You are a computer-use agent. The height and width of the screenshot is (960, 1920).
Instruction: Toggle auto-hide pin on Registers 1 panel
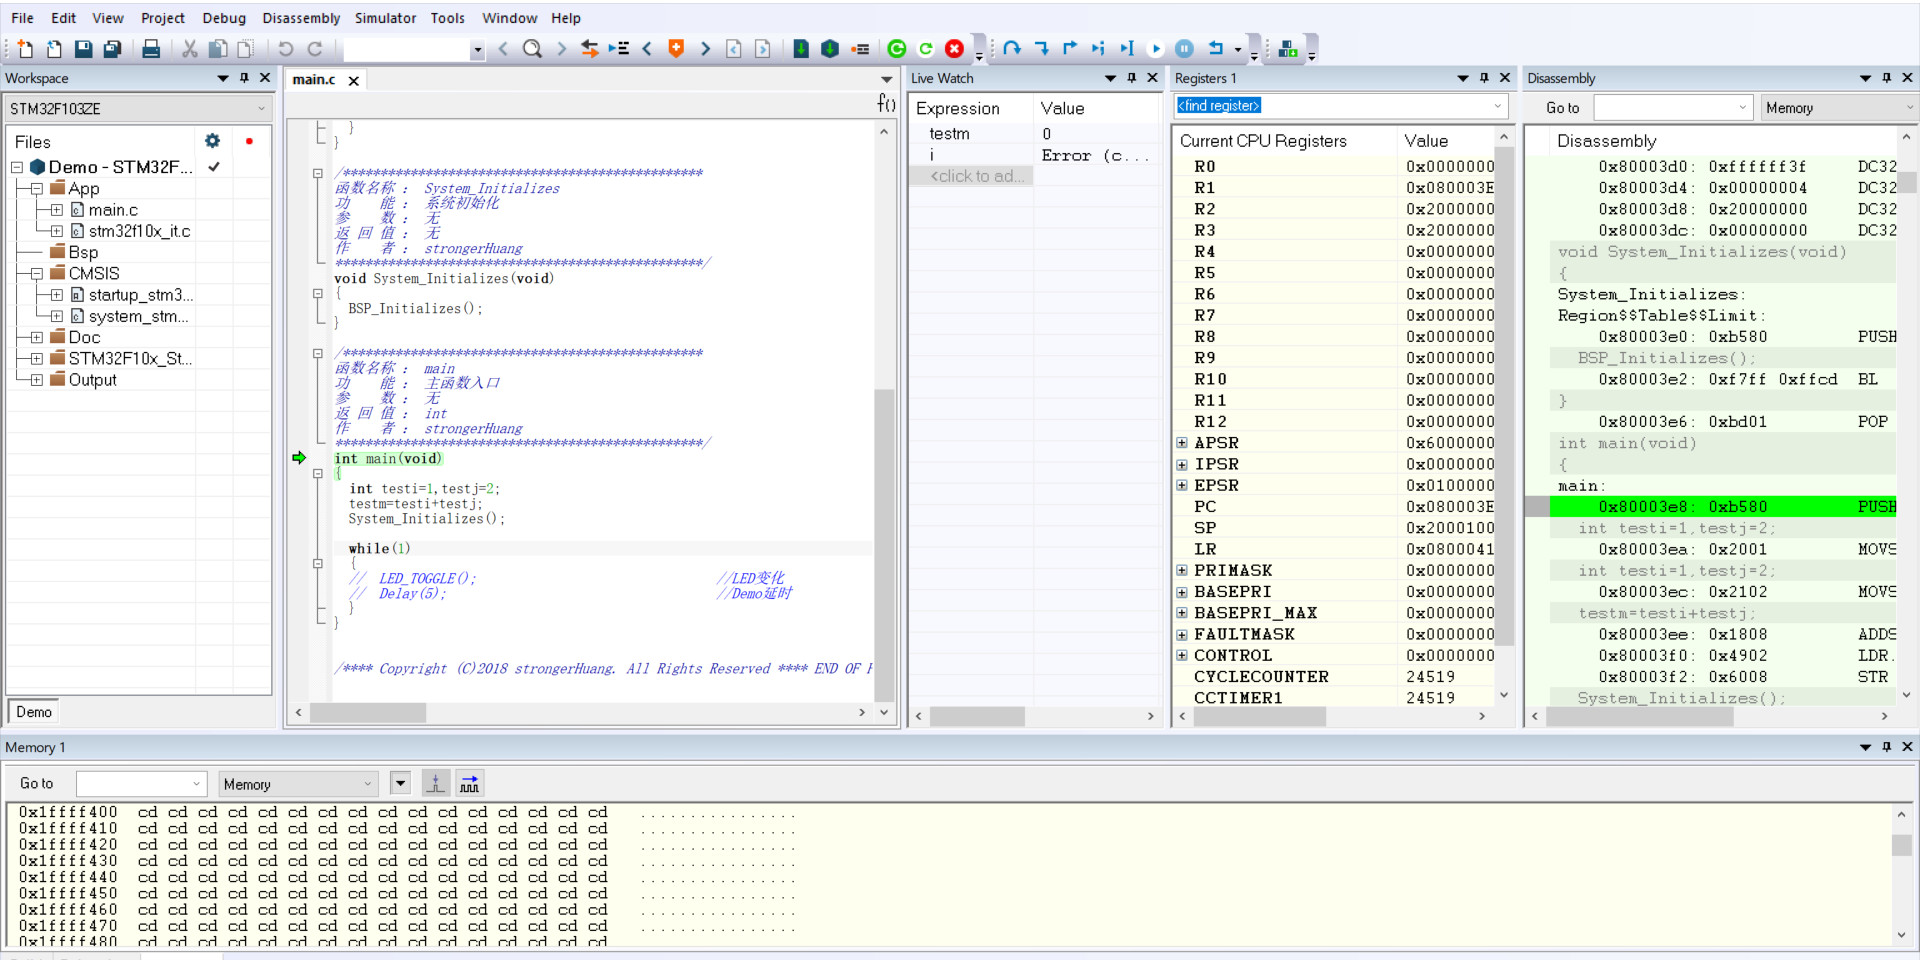1484,77
